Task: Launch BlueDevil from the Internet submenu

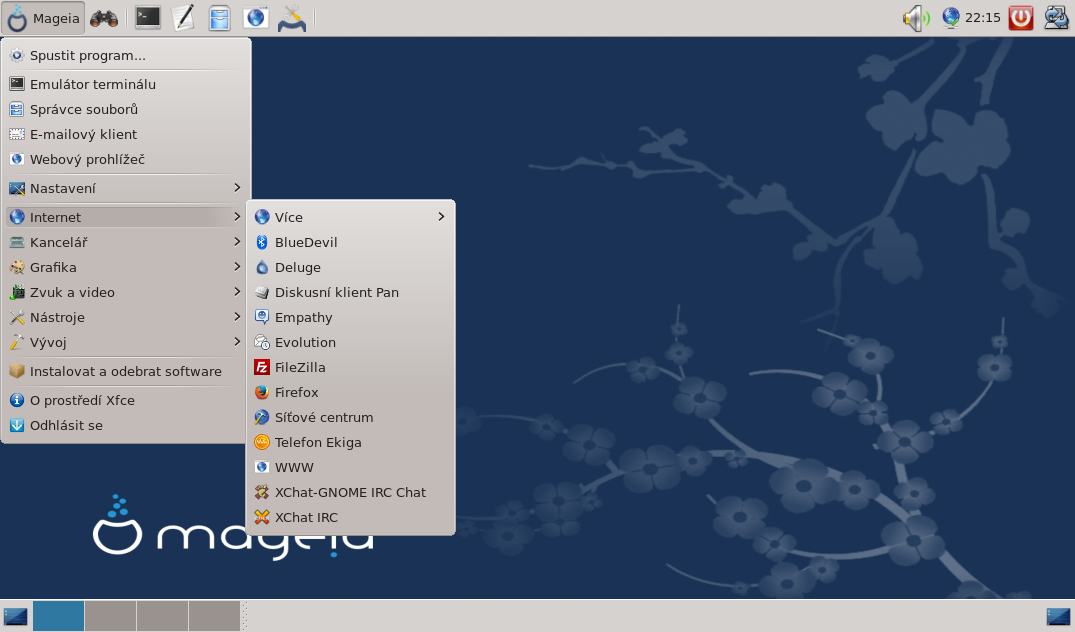Action: tap(350, 242)
